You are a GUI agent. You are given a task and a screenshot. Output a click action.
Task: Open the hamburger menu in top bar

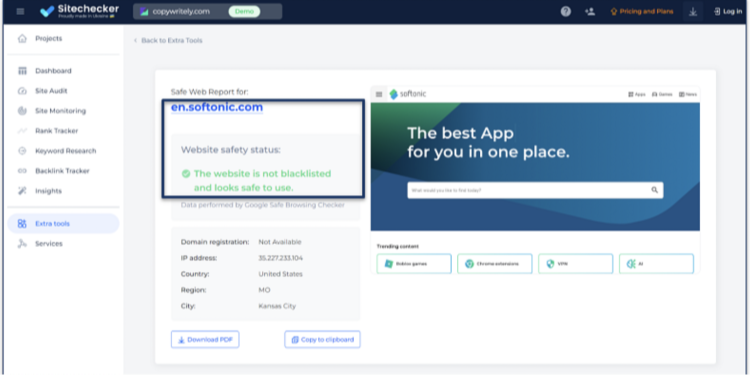coord(20,11)
